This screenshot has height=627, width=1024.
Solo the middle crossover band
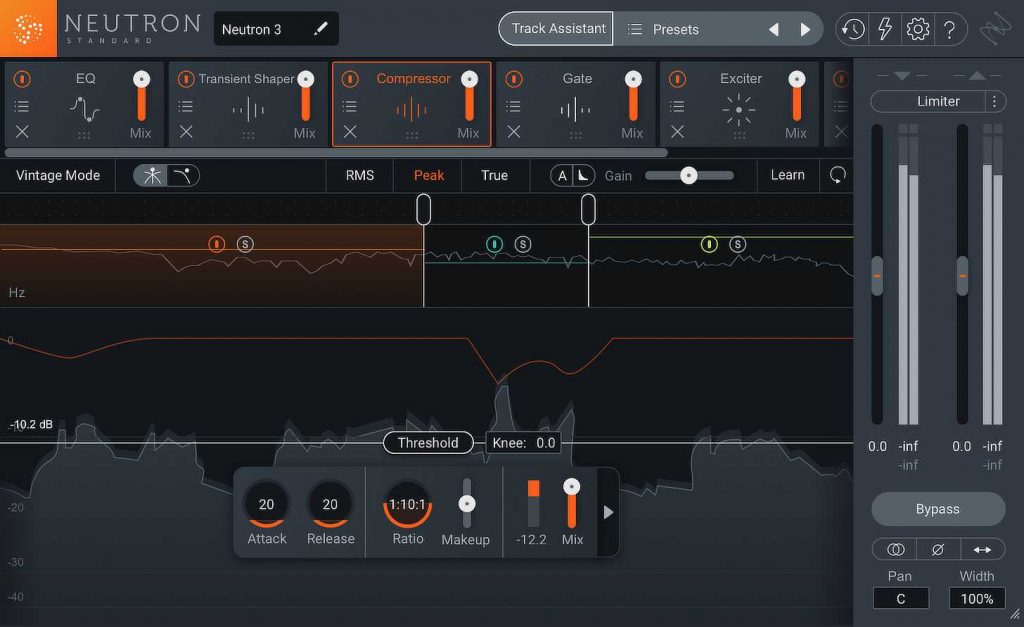pos(523,243)
